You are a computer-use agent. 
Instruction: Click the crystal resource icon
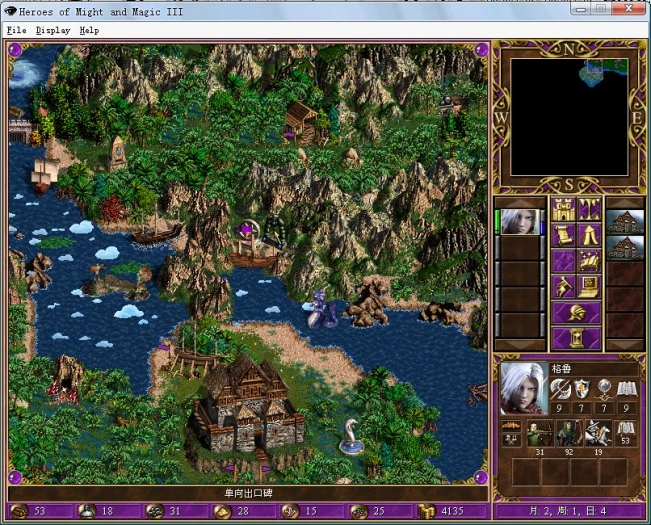coord(290,511)
